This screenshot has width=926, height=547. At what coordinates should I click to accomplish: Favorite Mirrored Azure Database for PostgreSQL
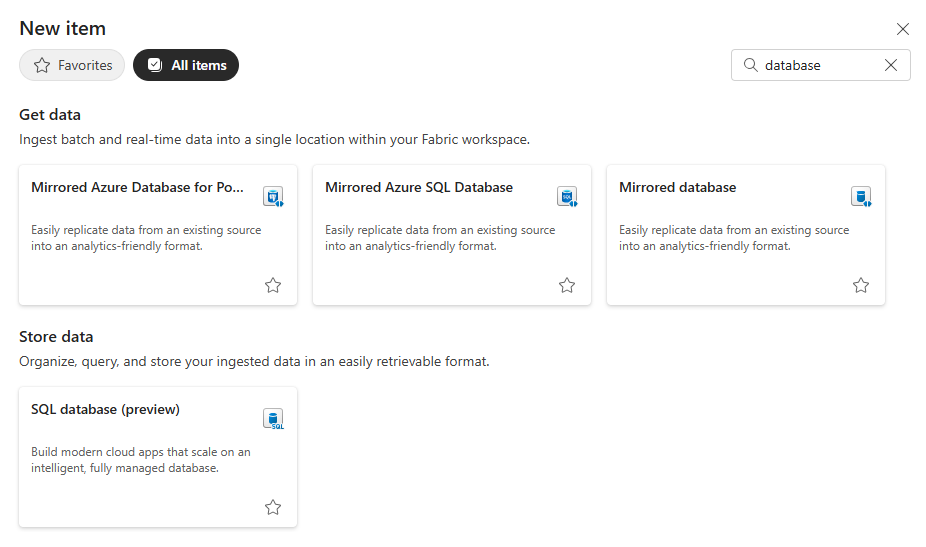273,285
